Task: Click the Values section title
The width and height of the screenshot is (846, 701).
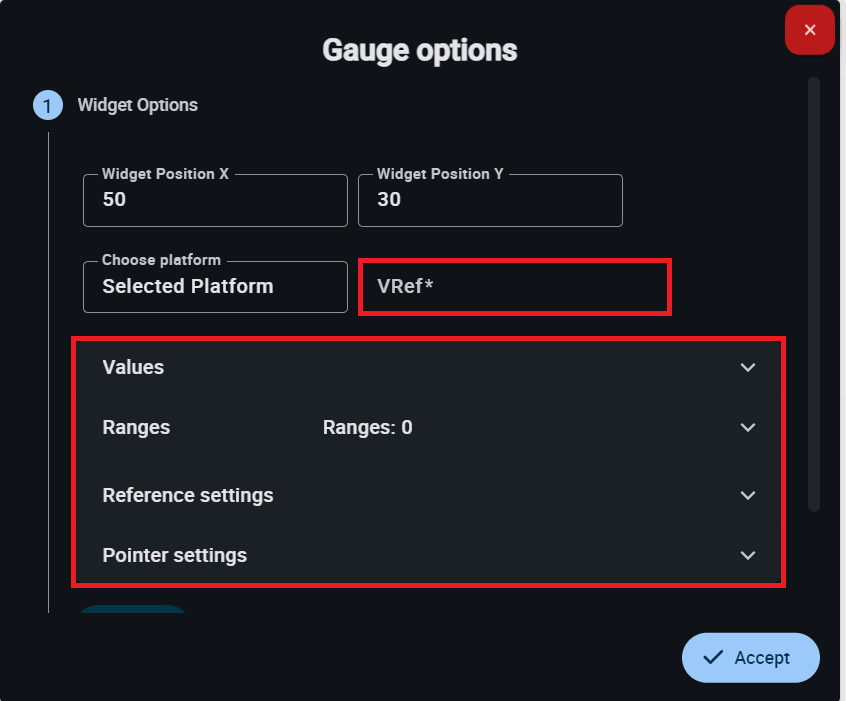Action: (133, 367)
